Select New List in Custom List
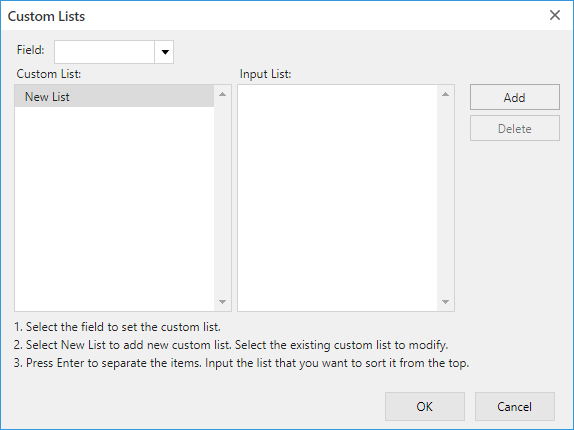The height and width of the screenshot is (430, 574). [114, 97]
